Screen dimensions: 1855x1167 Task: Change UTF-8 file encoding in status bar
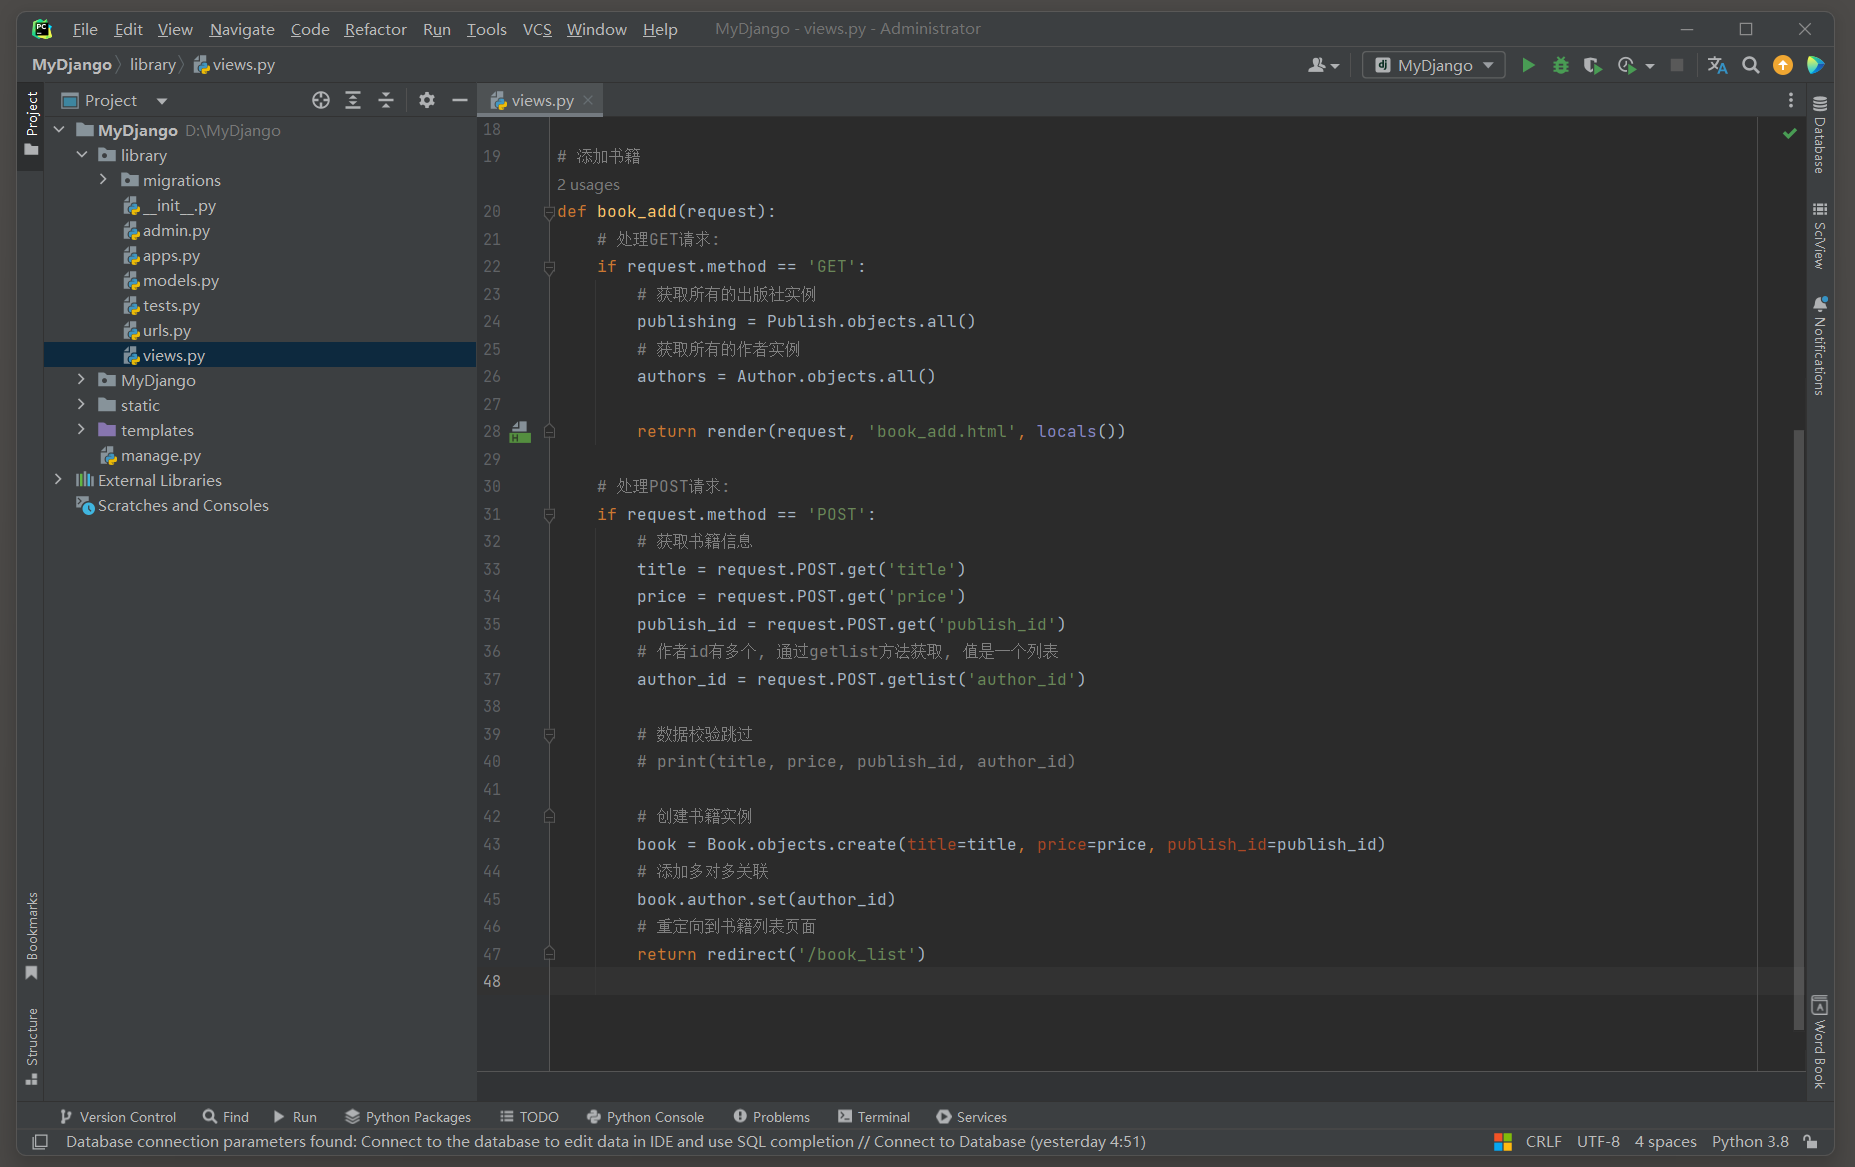tap(1598, 1142)
